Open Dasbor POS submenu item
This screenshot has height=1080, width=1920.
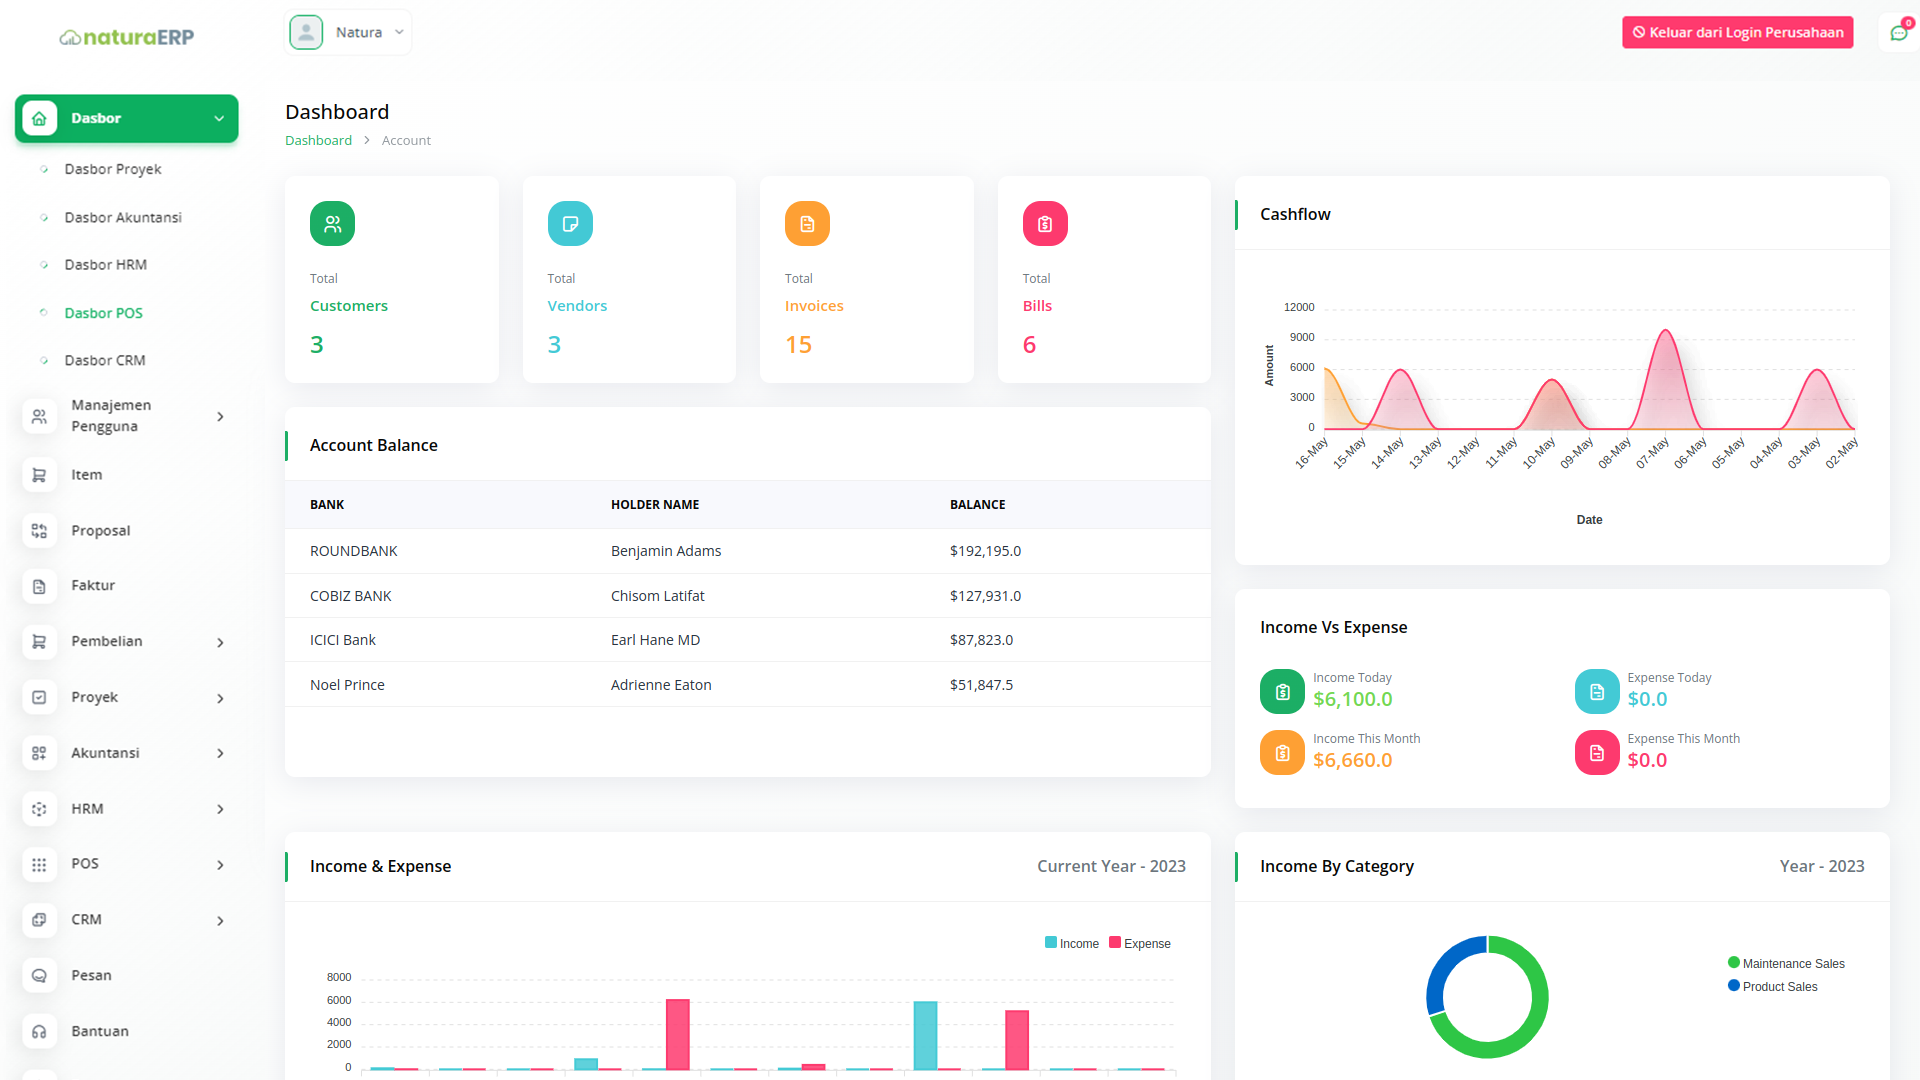coord(103,313)
